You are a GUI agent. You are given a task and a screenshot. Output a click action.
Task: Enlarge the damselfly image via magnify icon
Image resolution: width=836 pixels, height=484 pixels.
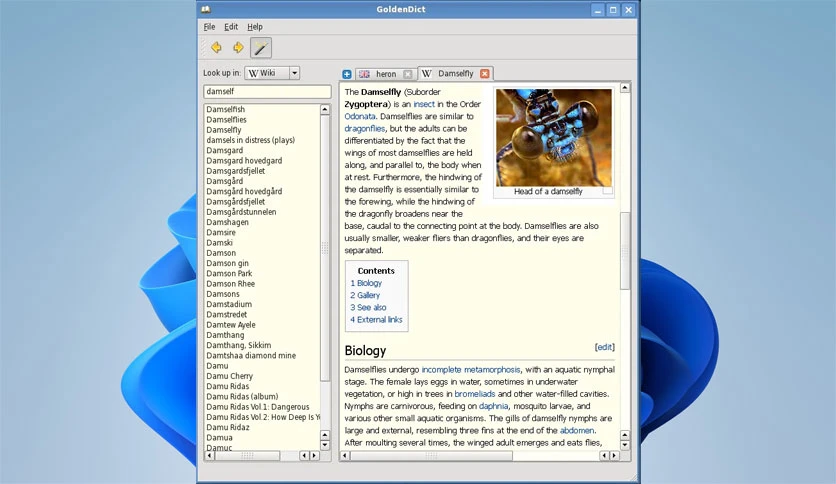click(607, 191)
